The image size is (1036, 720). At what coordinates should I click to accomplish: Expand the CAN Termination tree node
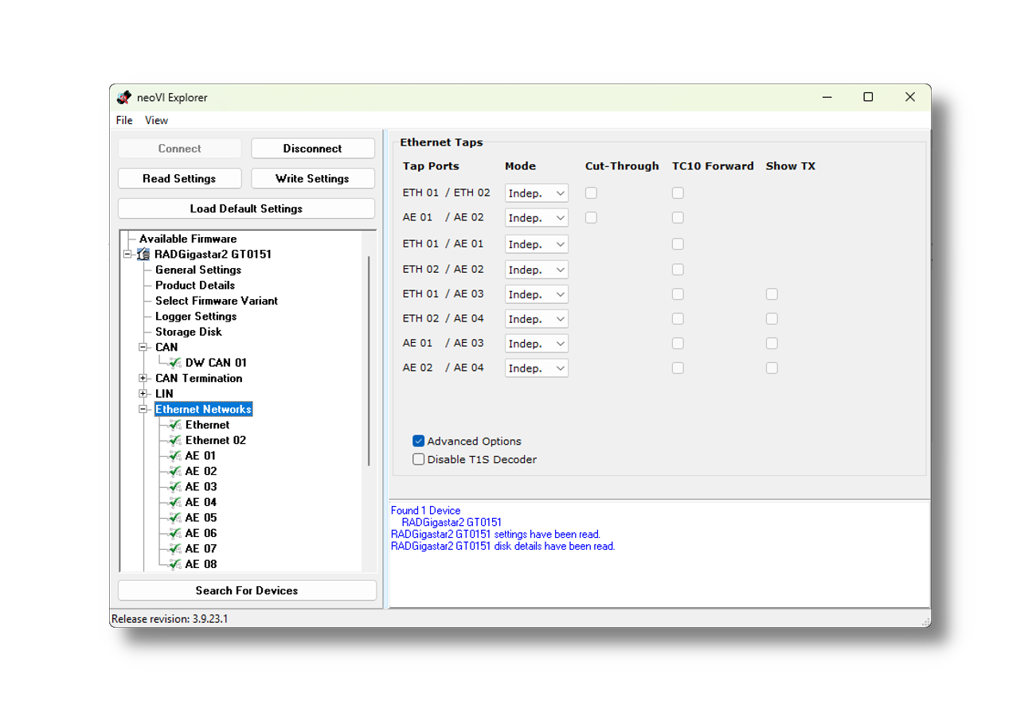coord(142,378)
